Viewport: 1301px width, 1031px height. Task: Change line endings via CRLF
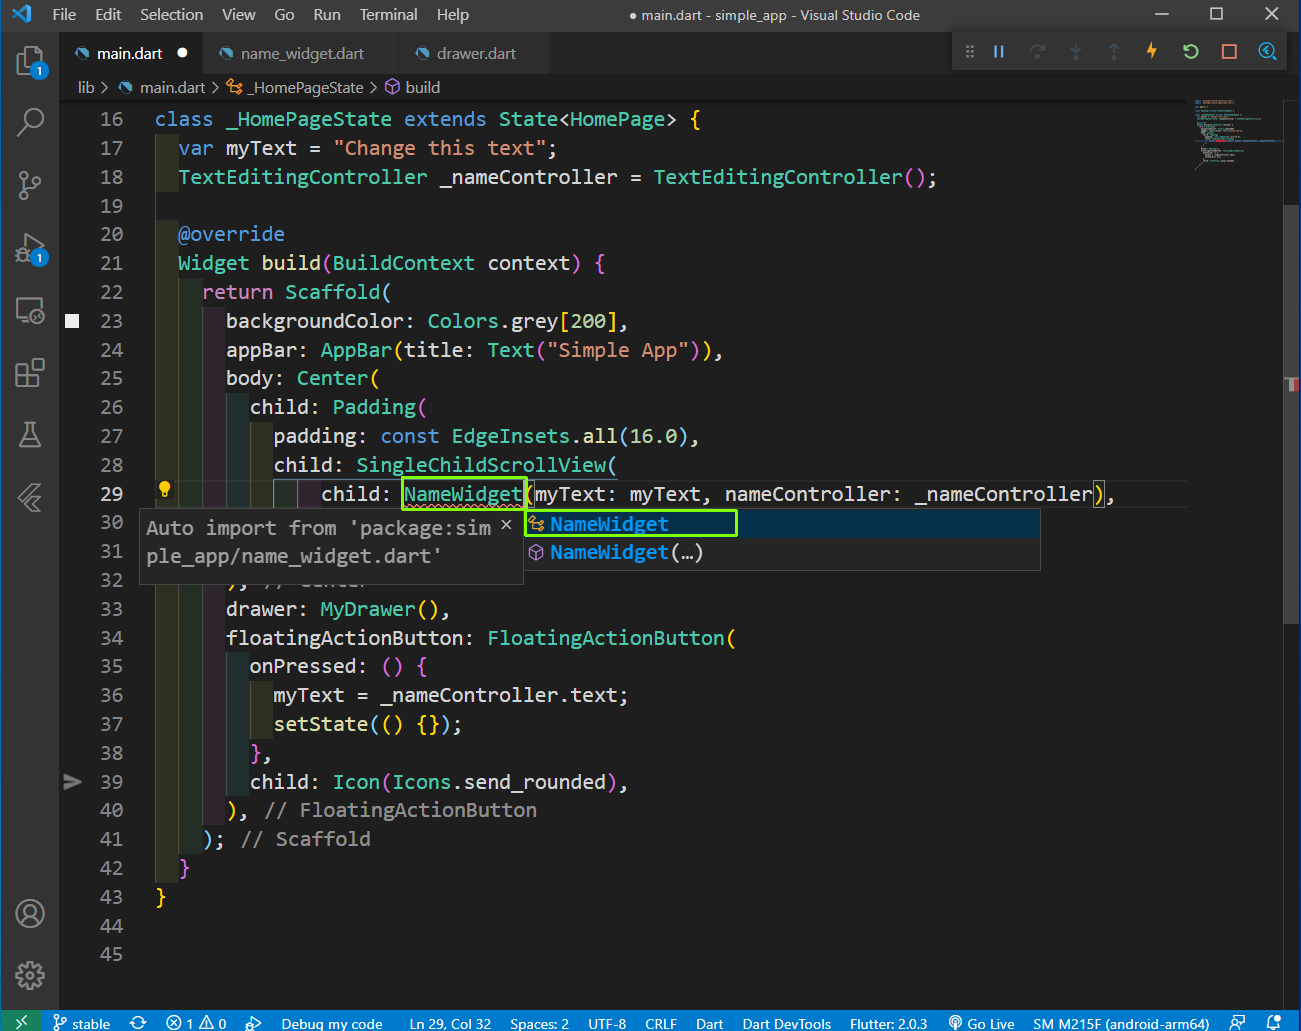coord(661,1023)
